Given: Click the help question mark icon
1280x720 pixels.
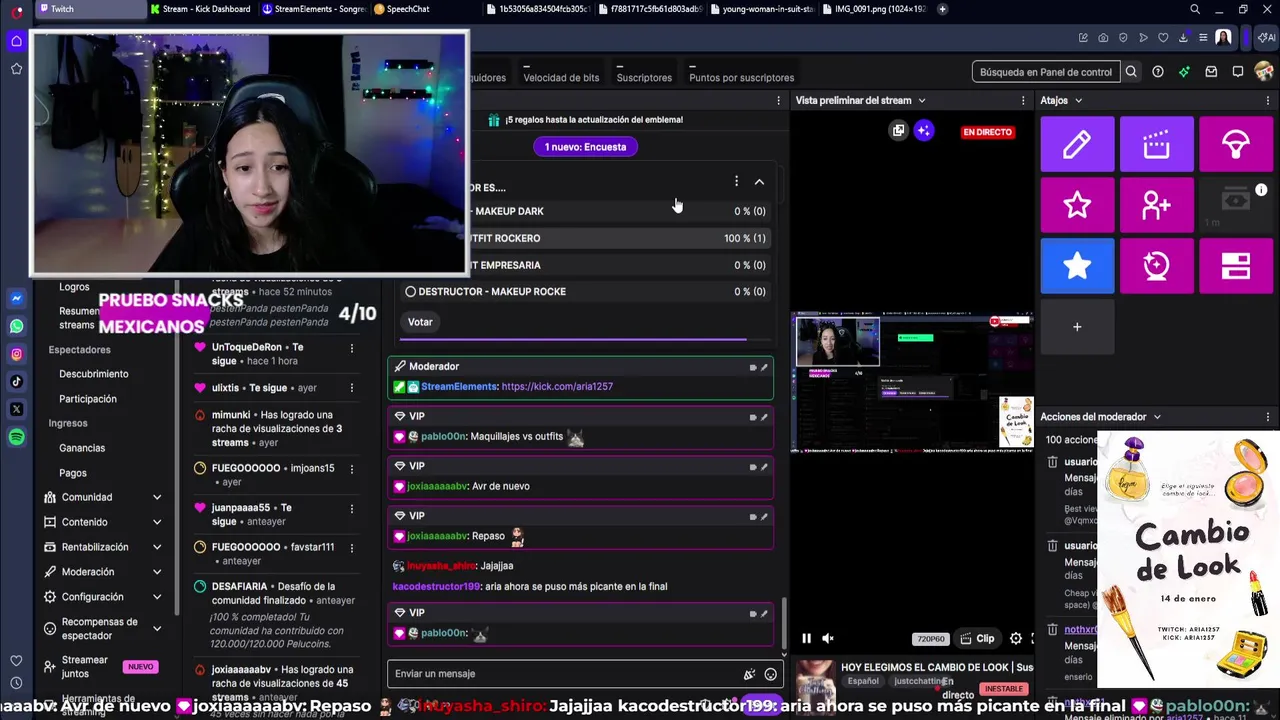Looking at the screenshot, I should 1158,72.
